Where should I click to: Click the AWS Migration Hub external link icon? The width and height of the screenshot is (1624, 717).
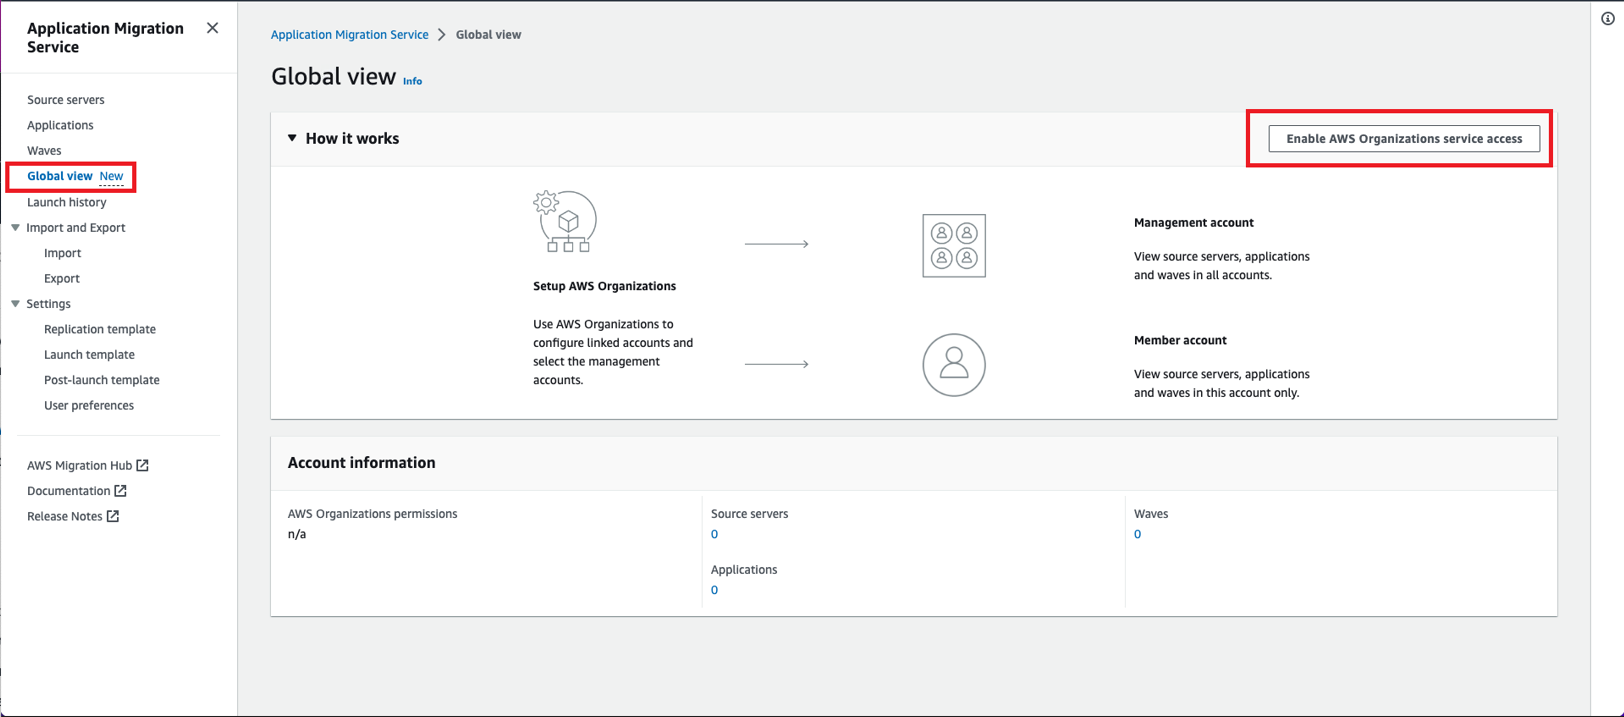[x=143, y=465]
